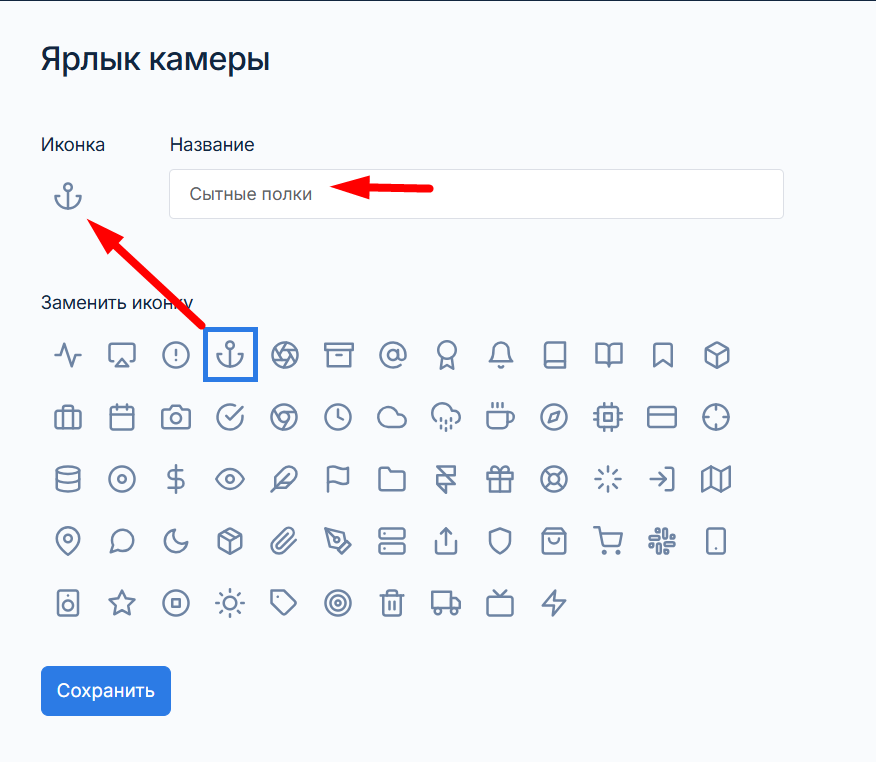The height and width of the screenshot is (762, 876).
Task: Select the map pin icon
Action: pos(68,541)
